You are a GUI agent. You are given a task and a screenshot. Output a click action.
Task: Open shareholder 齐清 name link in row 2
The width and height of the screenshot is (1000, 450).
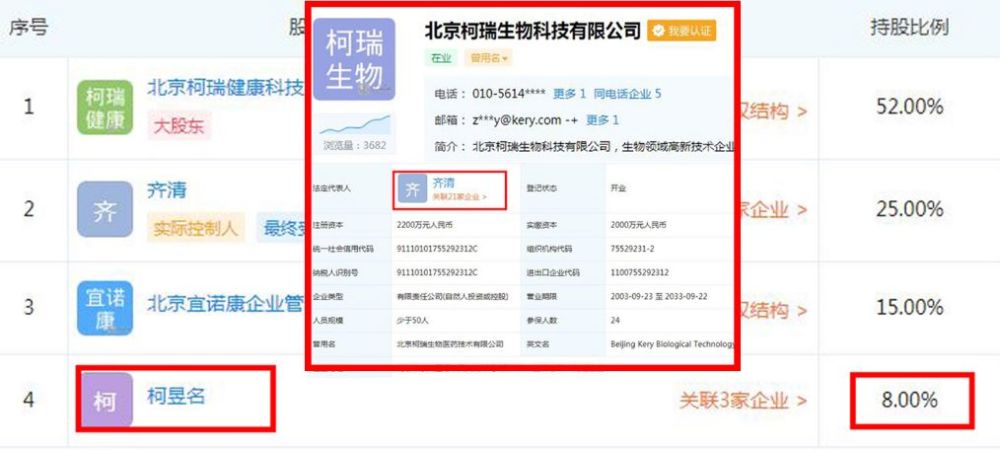click(x=166, y=190)
